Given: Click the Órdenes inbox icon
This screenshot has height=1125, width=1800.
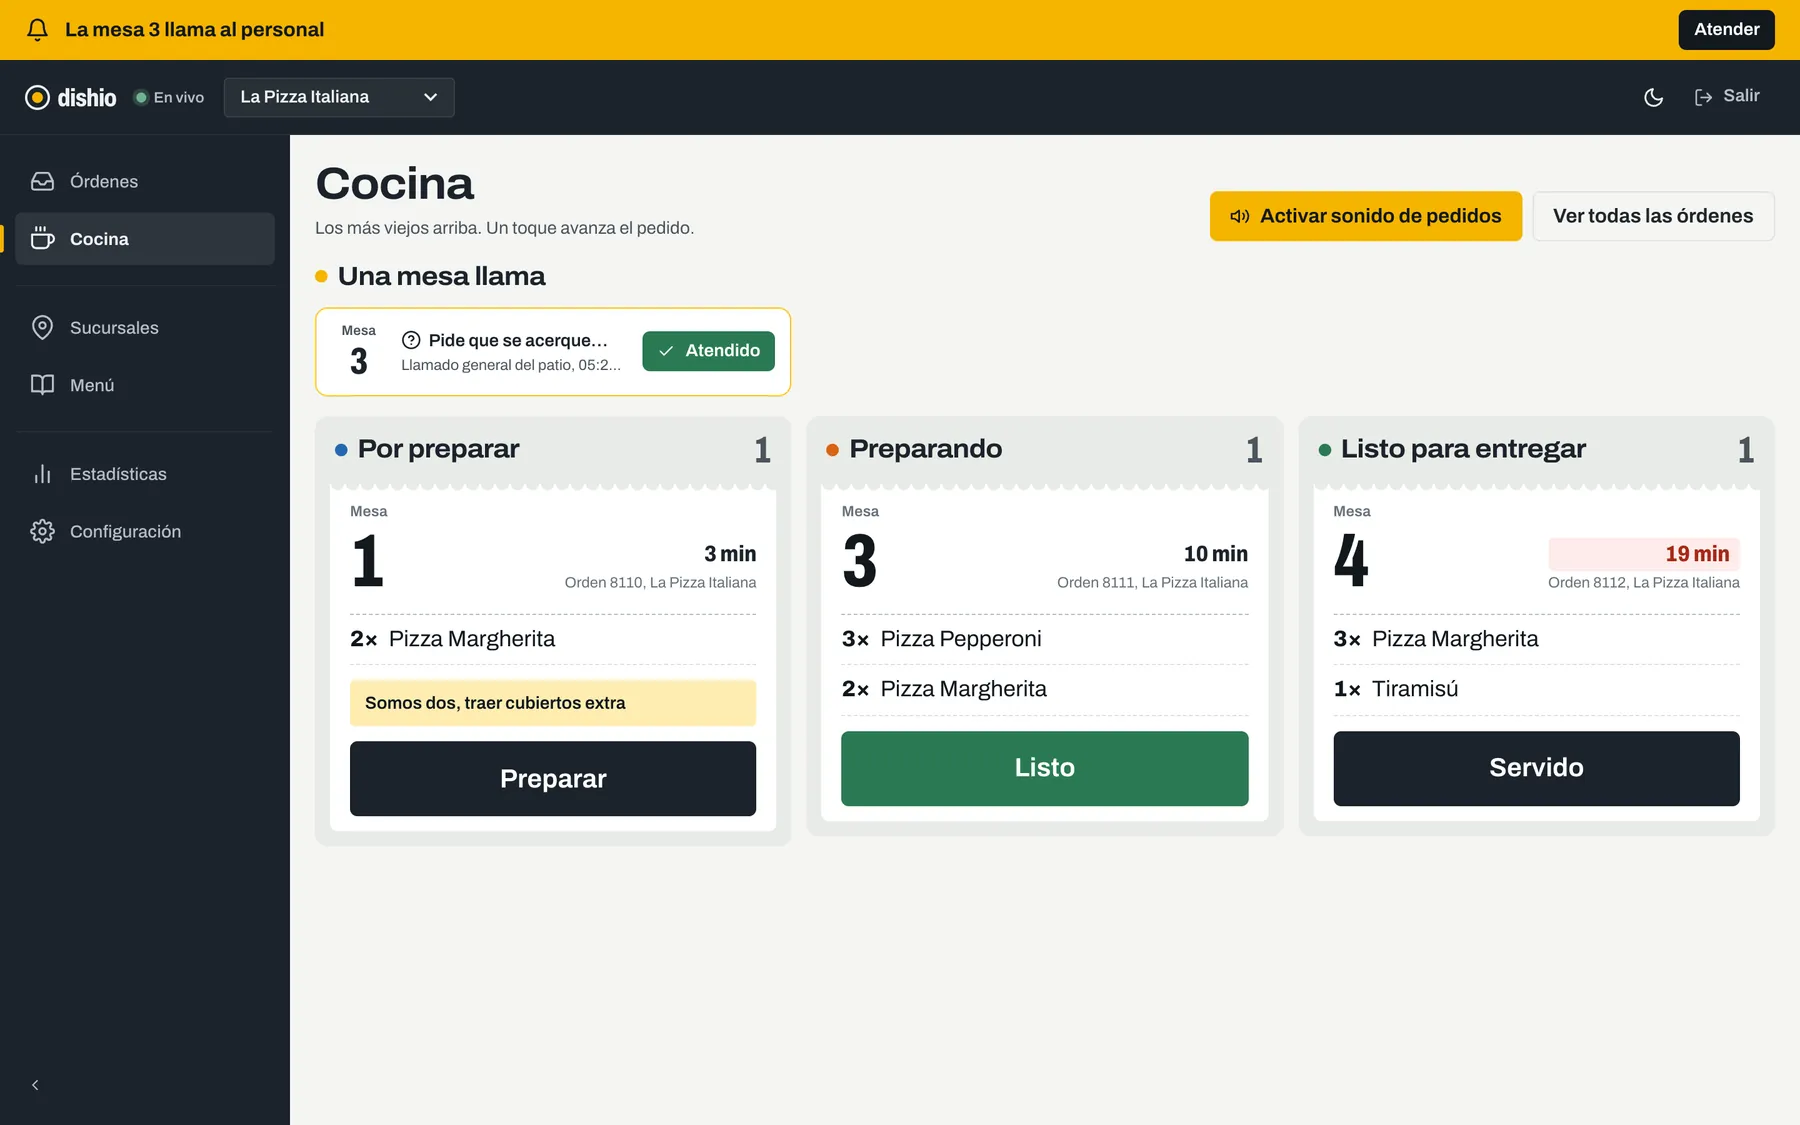Looking at the screenshot, I should pos(42,181).
